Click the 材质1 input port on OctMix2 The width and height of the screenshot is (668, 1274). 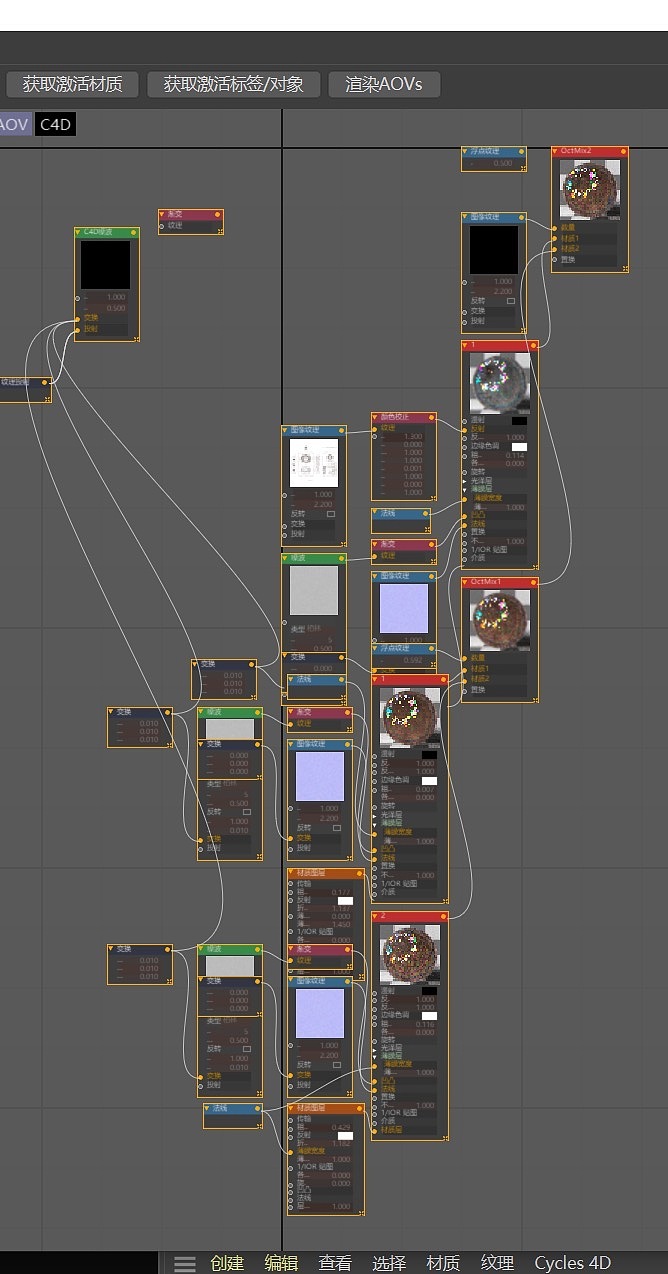pos(555,238)
